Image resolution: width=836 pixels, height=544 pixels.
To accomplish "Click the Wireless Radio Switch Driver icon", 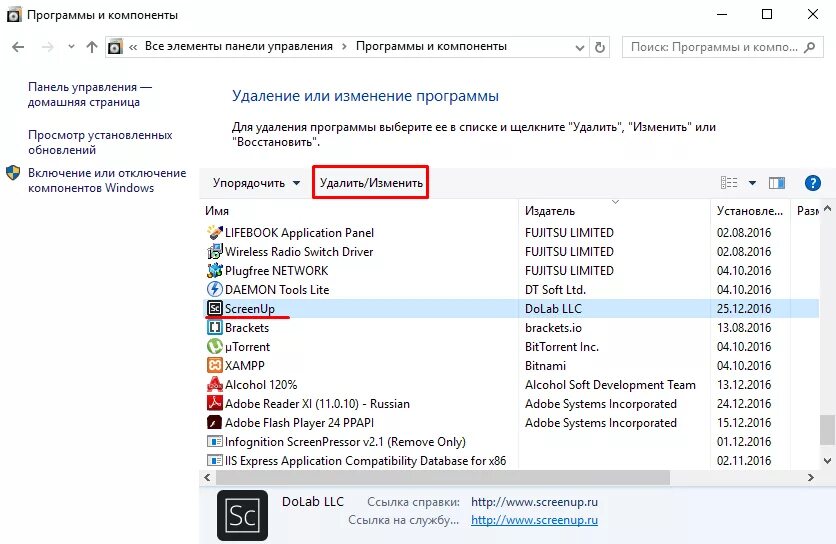I will [x=214, y=251].
